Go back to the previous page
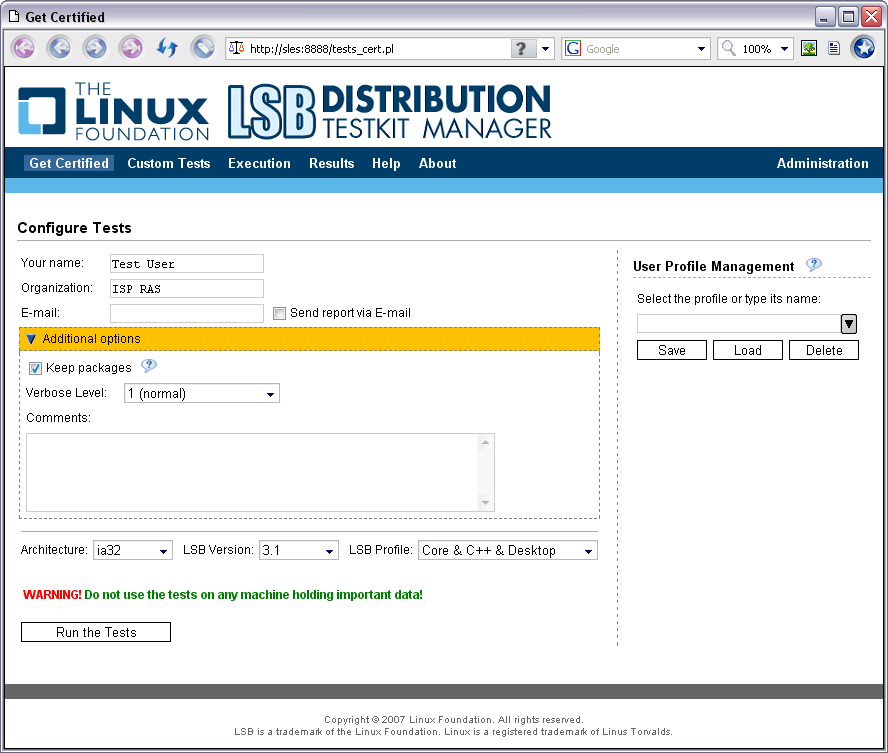 [x=59, y=48]
